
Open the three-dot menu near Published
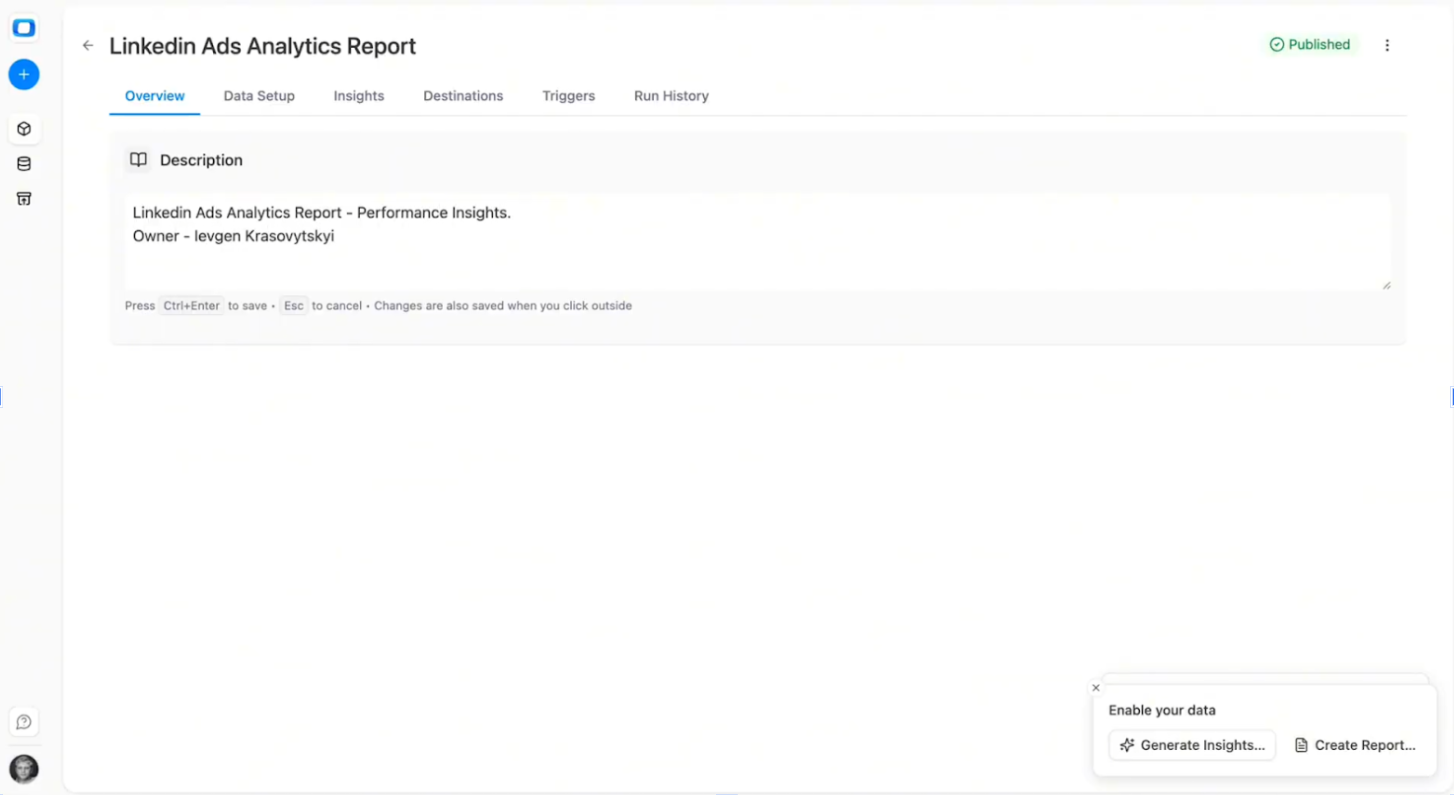[1387, 45]
